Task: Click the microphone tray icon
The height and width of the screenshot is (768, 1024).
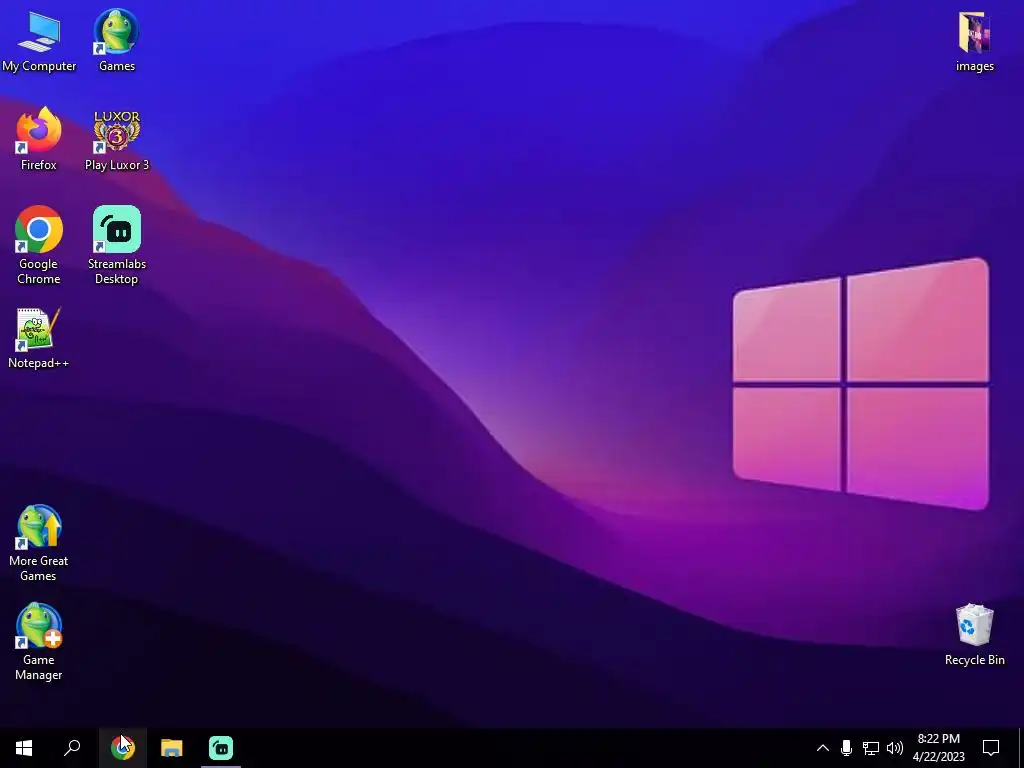Action: 846,748
